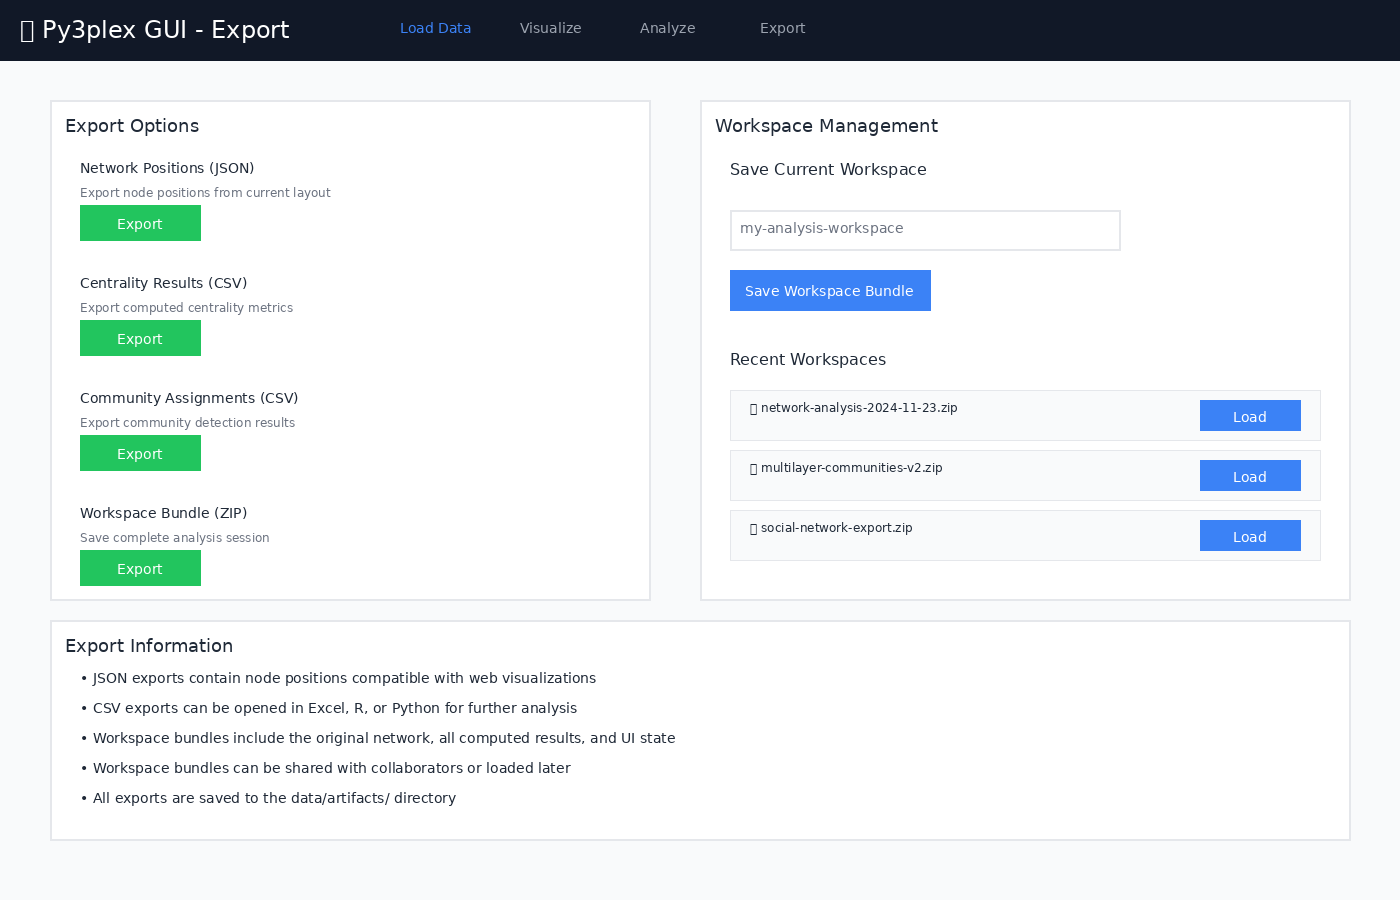Go to the Analyze tab
This screenshot has height=900, width=1400.
667,28
